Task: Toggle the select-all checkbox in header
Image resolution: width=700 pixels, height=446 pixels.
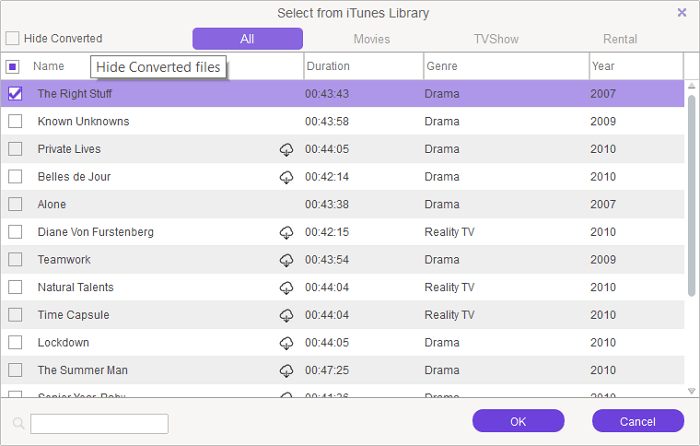Action: 13,67
